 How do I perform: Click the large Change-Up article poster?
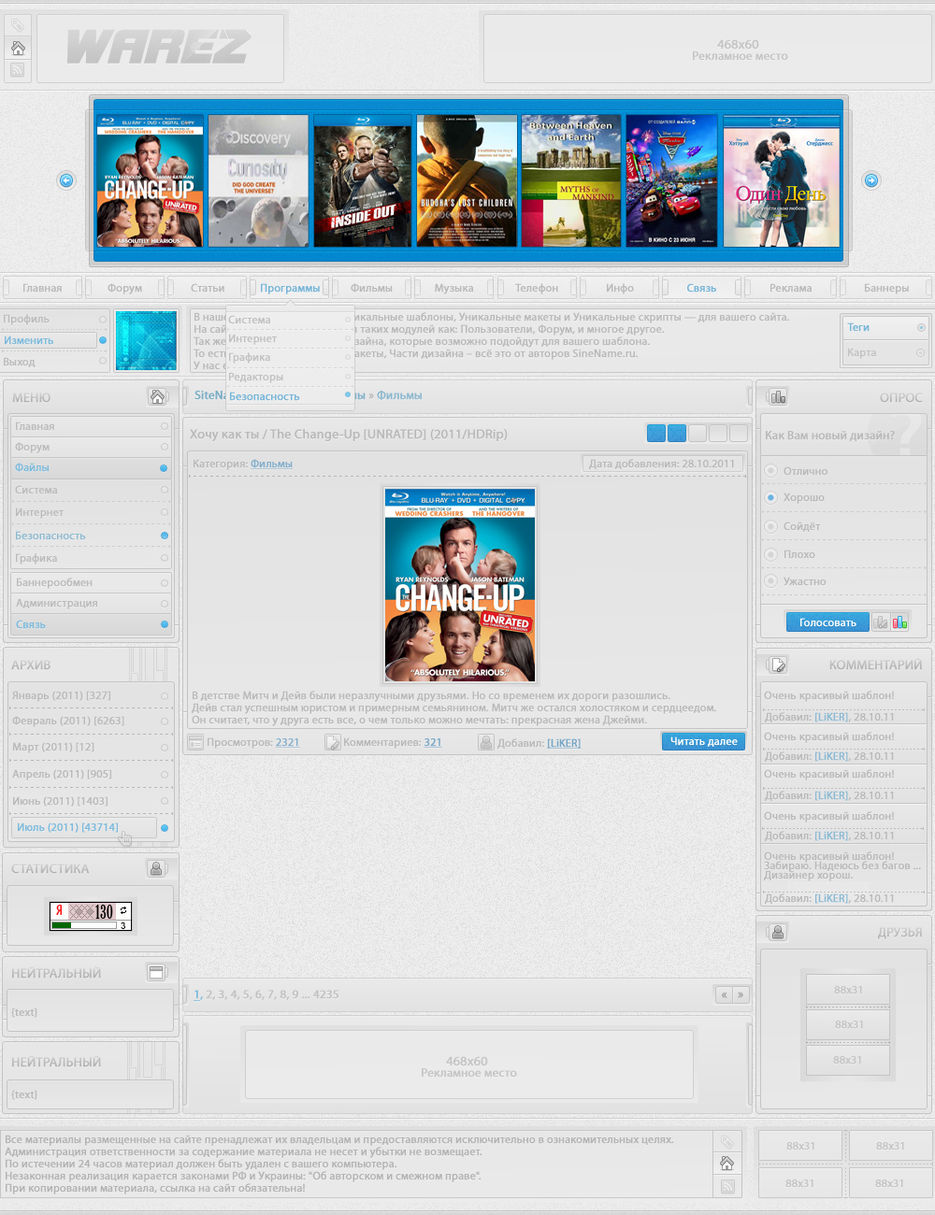pyautogui.click(x=460, y=585)
